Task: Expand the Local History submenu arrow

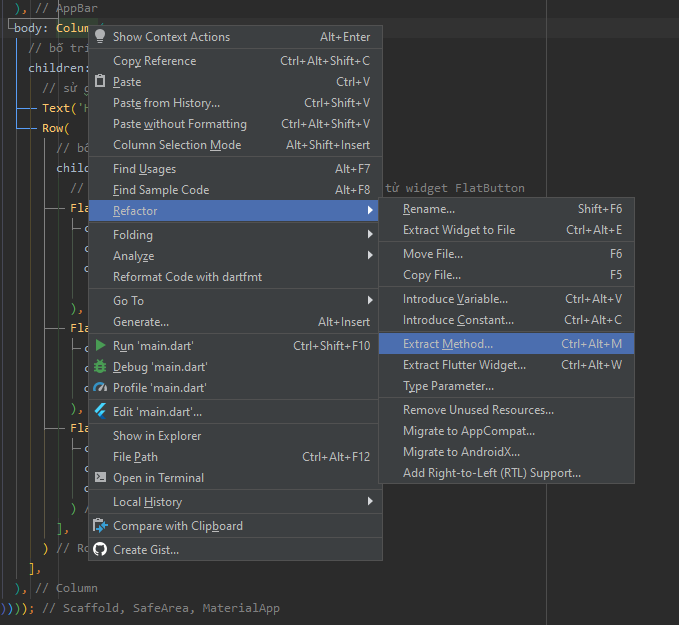Action: coord(370,502)
